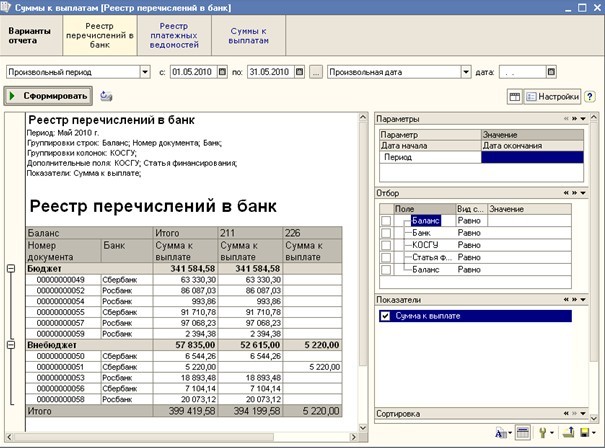Click the Сформировать button
605x448 pixels.
coord(49,96)
